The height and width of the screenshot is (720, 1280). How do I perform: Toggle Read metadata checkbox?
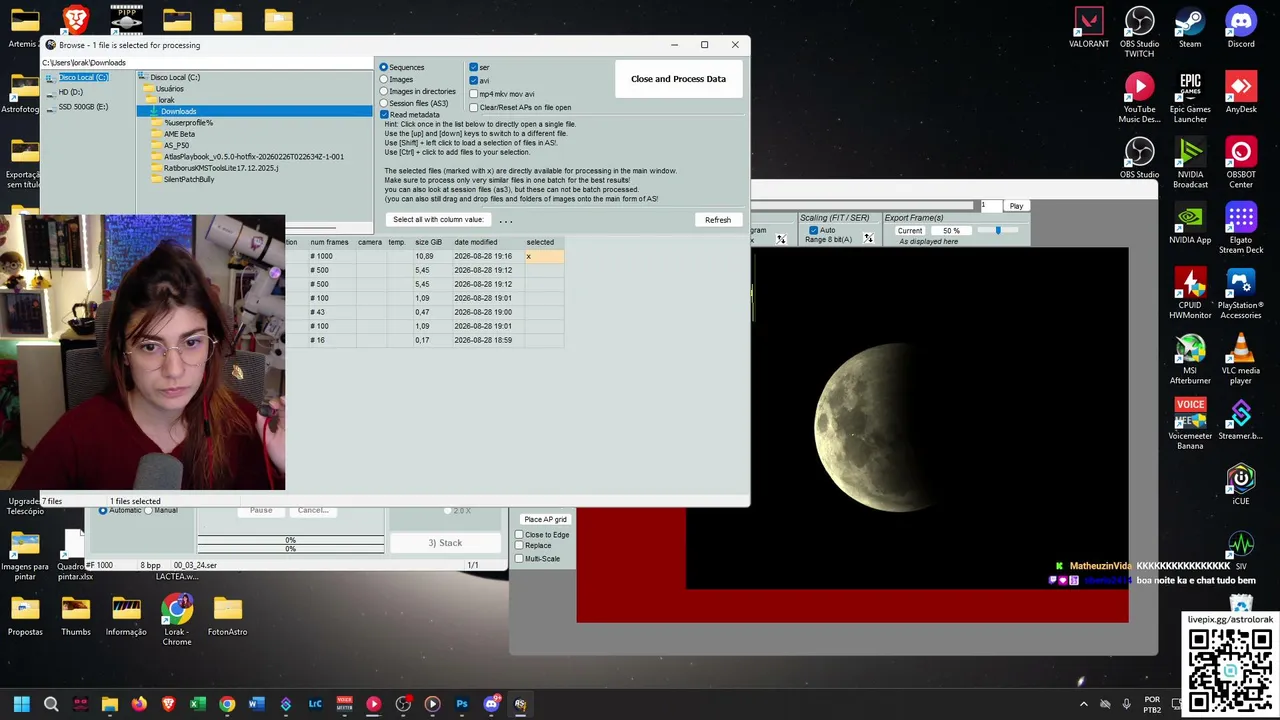coord(384,115)
